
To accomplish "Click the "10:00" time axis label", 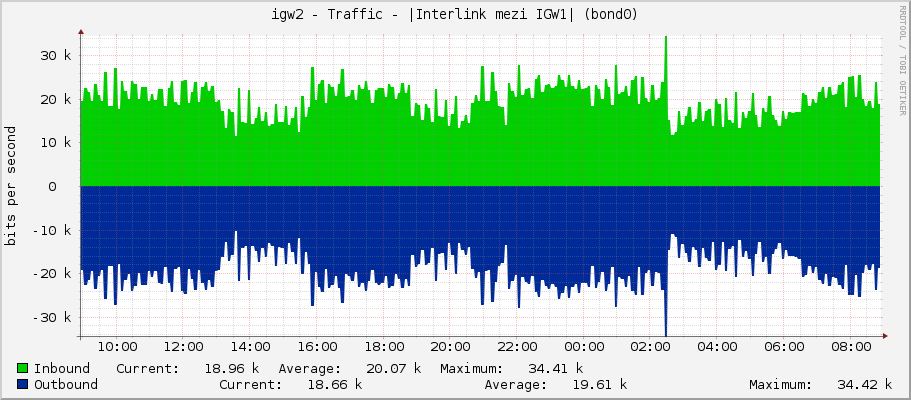I will coord(117,347).
